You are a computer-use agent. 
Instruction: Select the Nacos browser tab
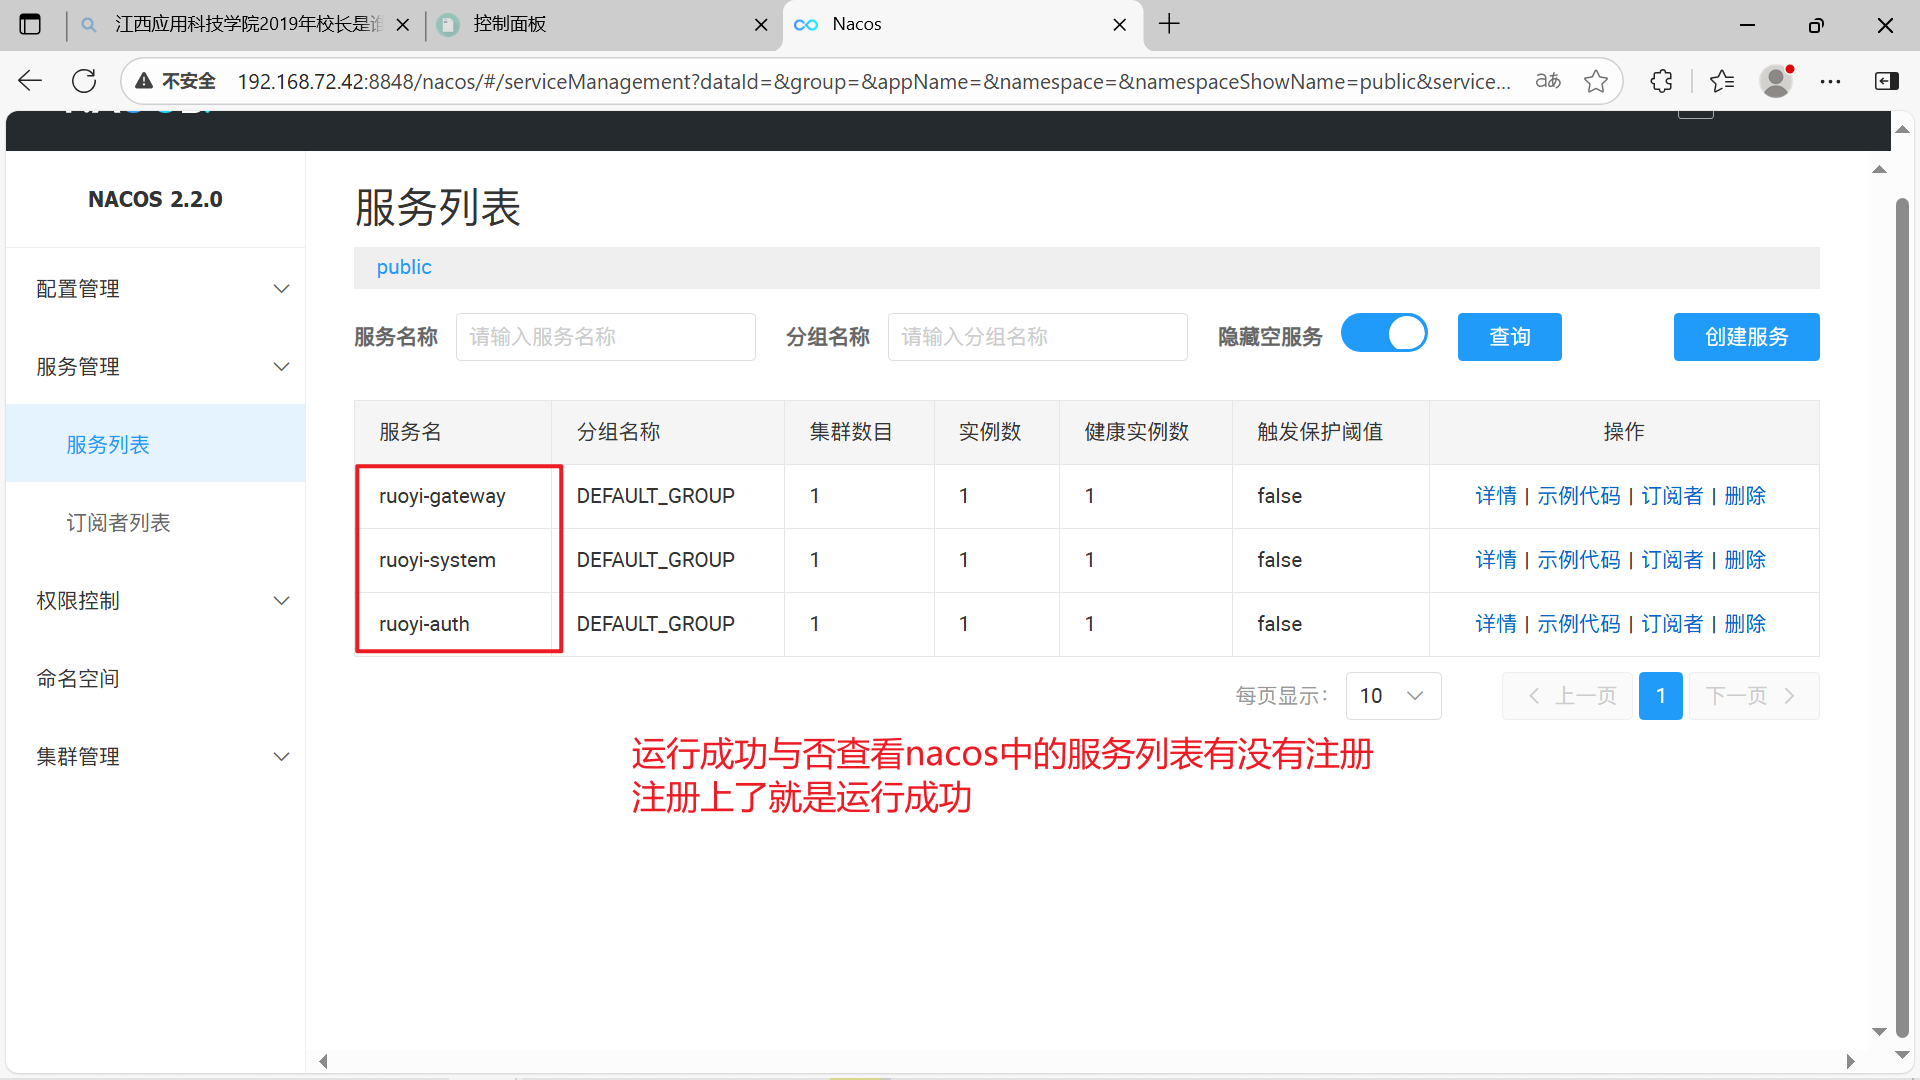click(x=960, y=24)
